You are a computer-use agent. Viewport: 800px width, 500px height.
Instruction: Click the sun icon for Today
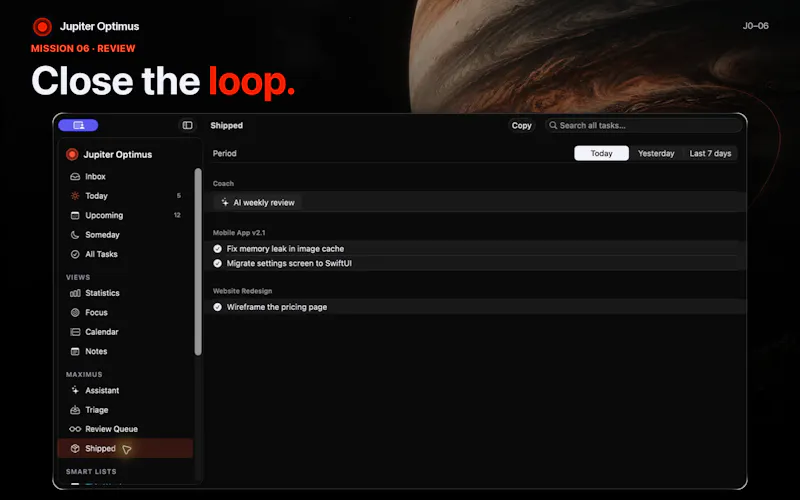pos(75,196)
